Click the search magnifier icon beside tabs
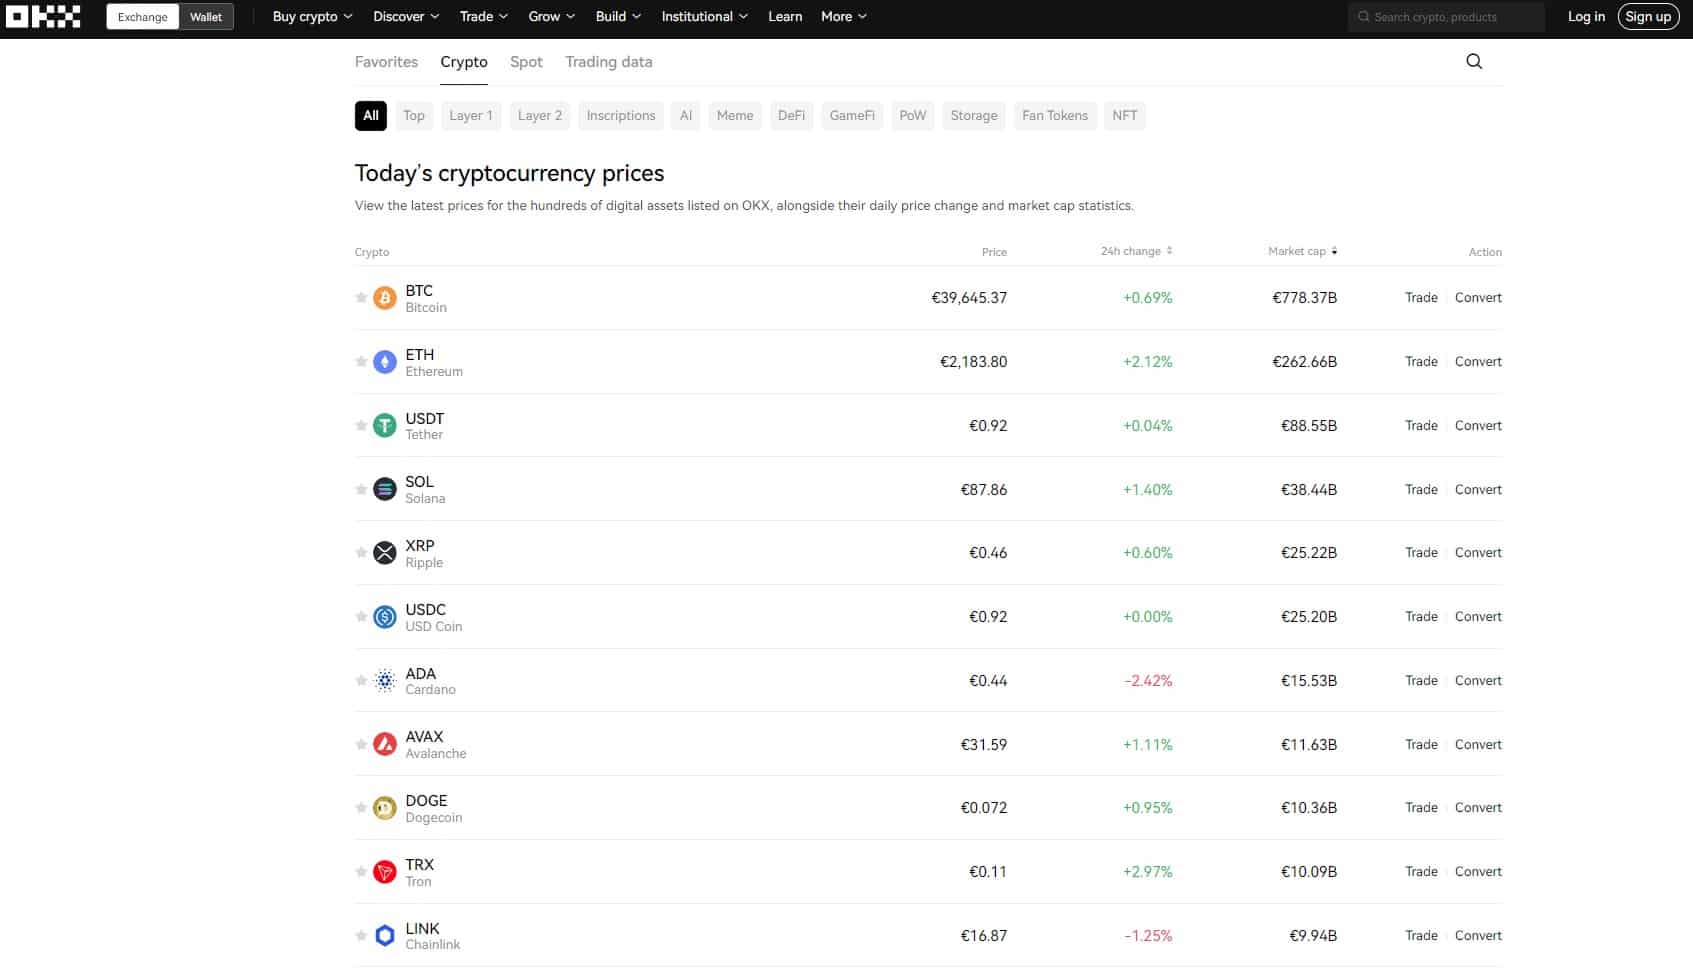The height and width of the screenshot is (968, 1693). 1474,61
